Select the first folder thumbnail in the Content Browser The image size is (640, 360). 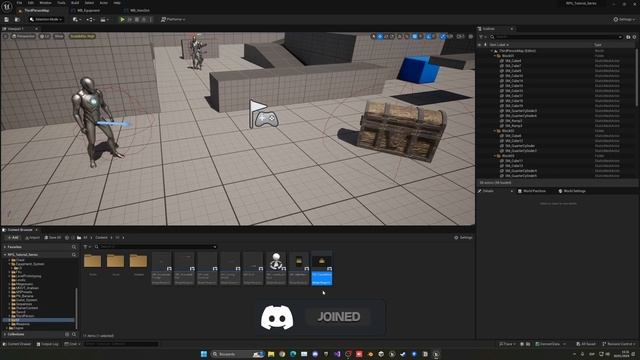click(93, 261)
